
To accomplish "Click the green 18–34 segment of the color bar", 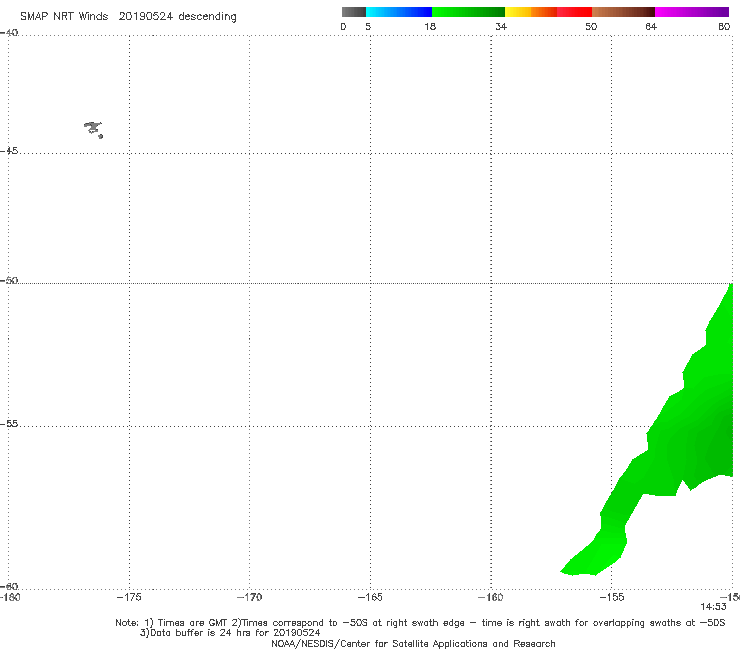I will coord(469,12).
